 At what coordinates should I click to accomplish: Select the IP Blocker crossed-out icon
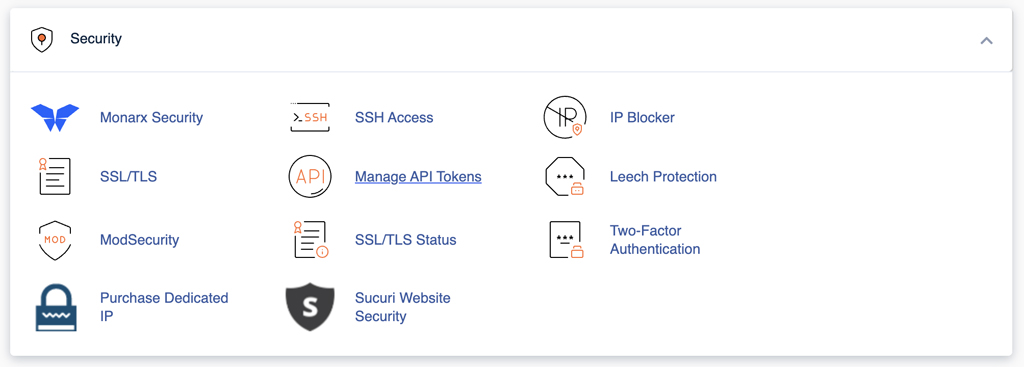565,118
